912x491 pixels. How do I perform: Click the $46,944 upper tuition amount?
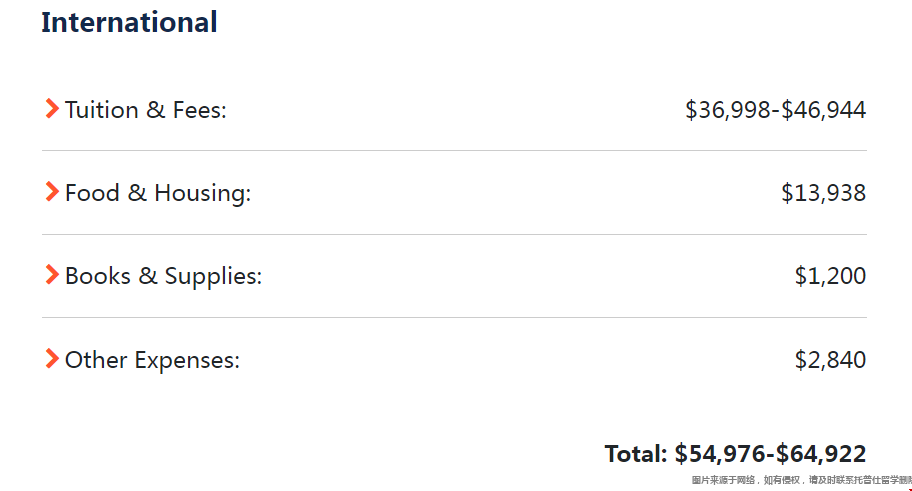coord(824,110)
